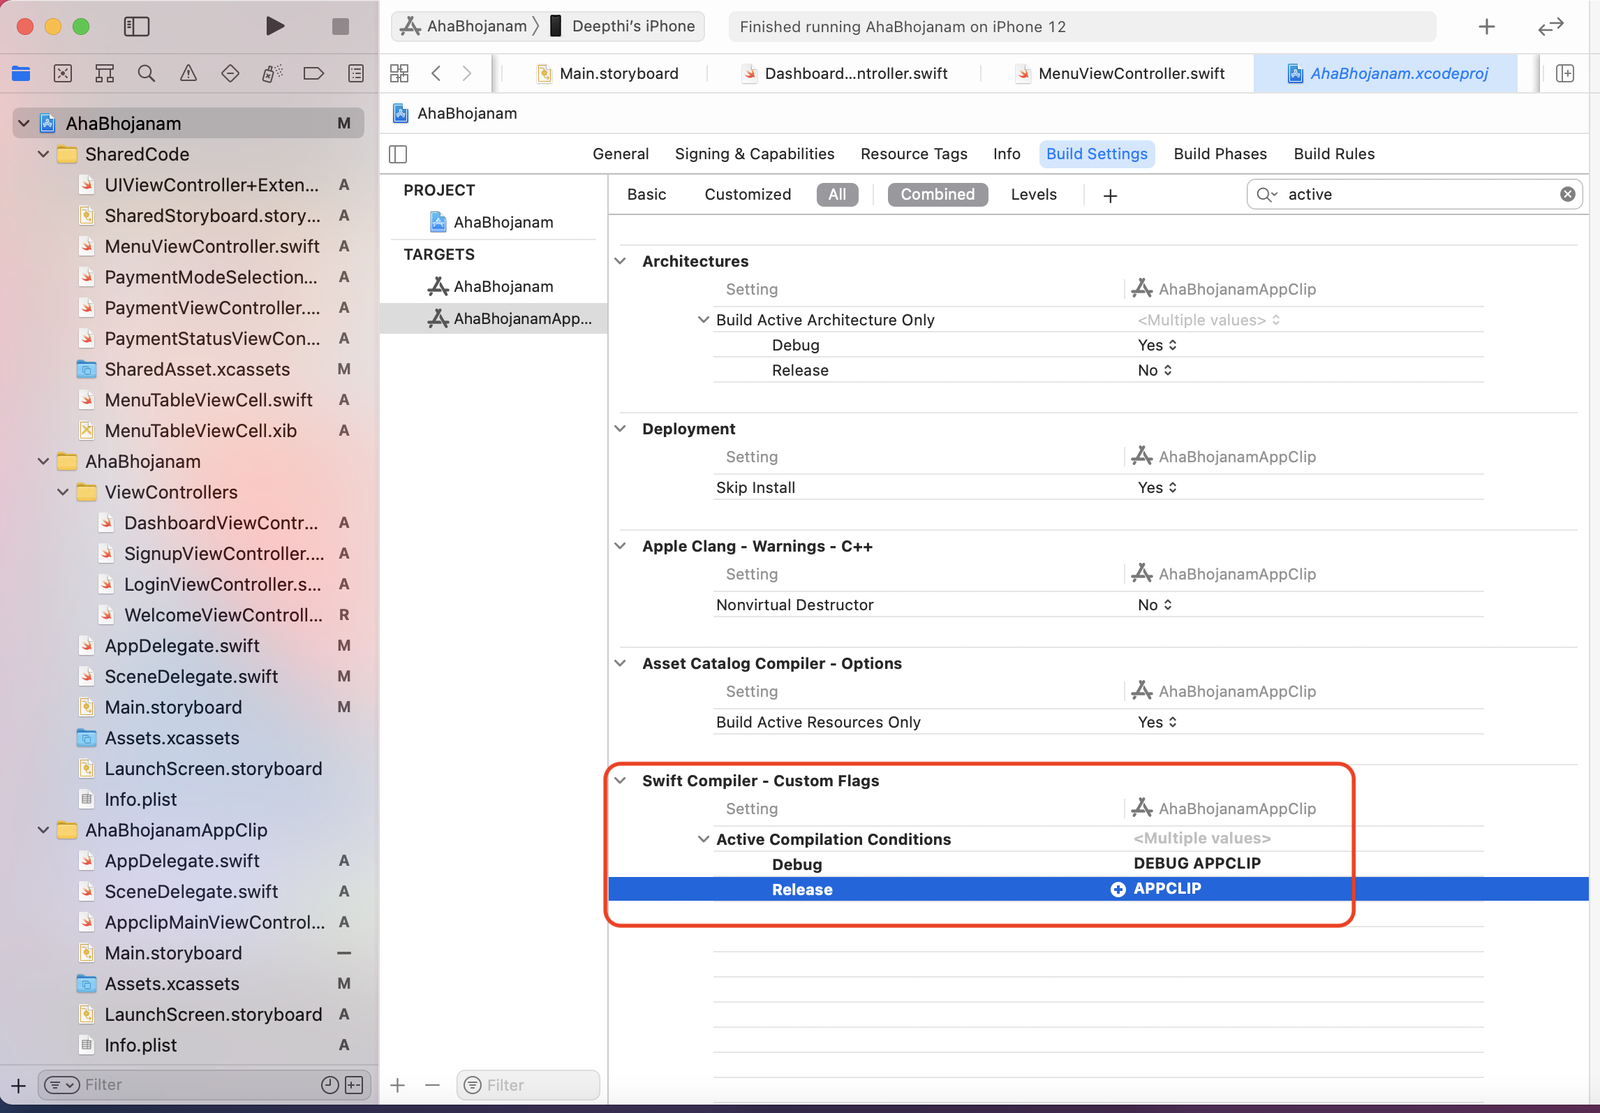Clear the 'active' search field
This screenshot has width=1600, height=1113.
[x=1567, y=194]
